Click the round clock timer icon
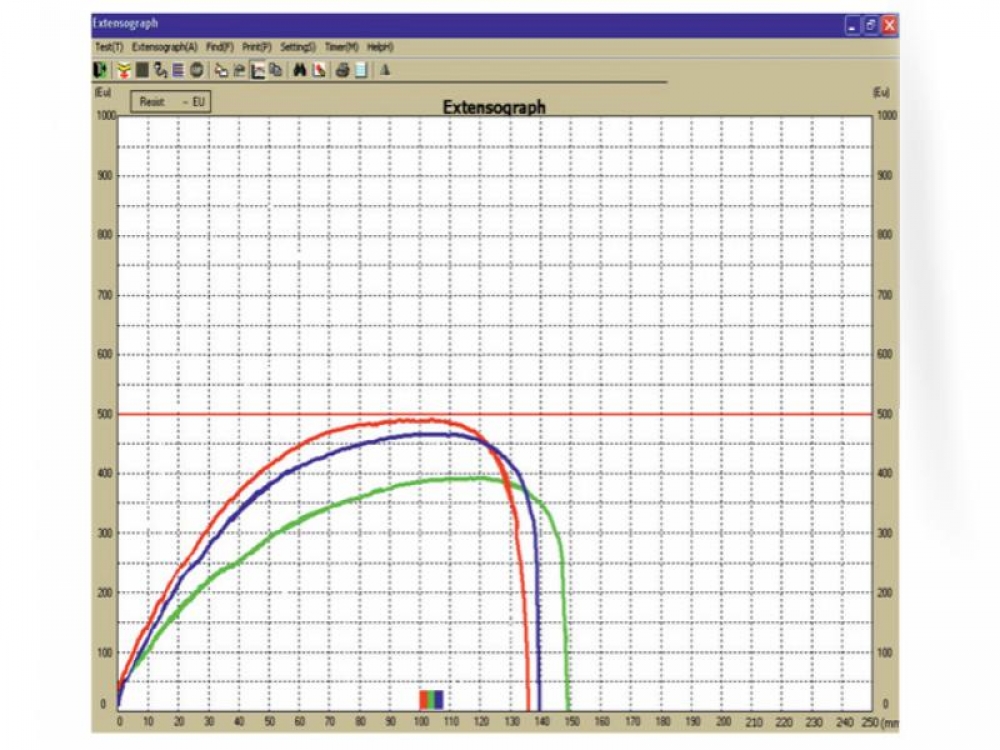The width and height of the screenshot is (1000, 750). pyautogui.click(x=197, y=70)
